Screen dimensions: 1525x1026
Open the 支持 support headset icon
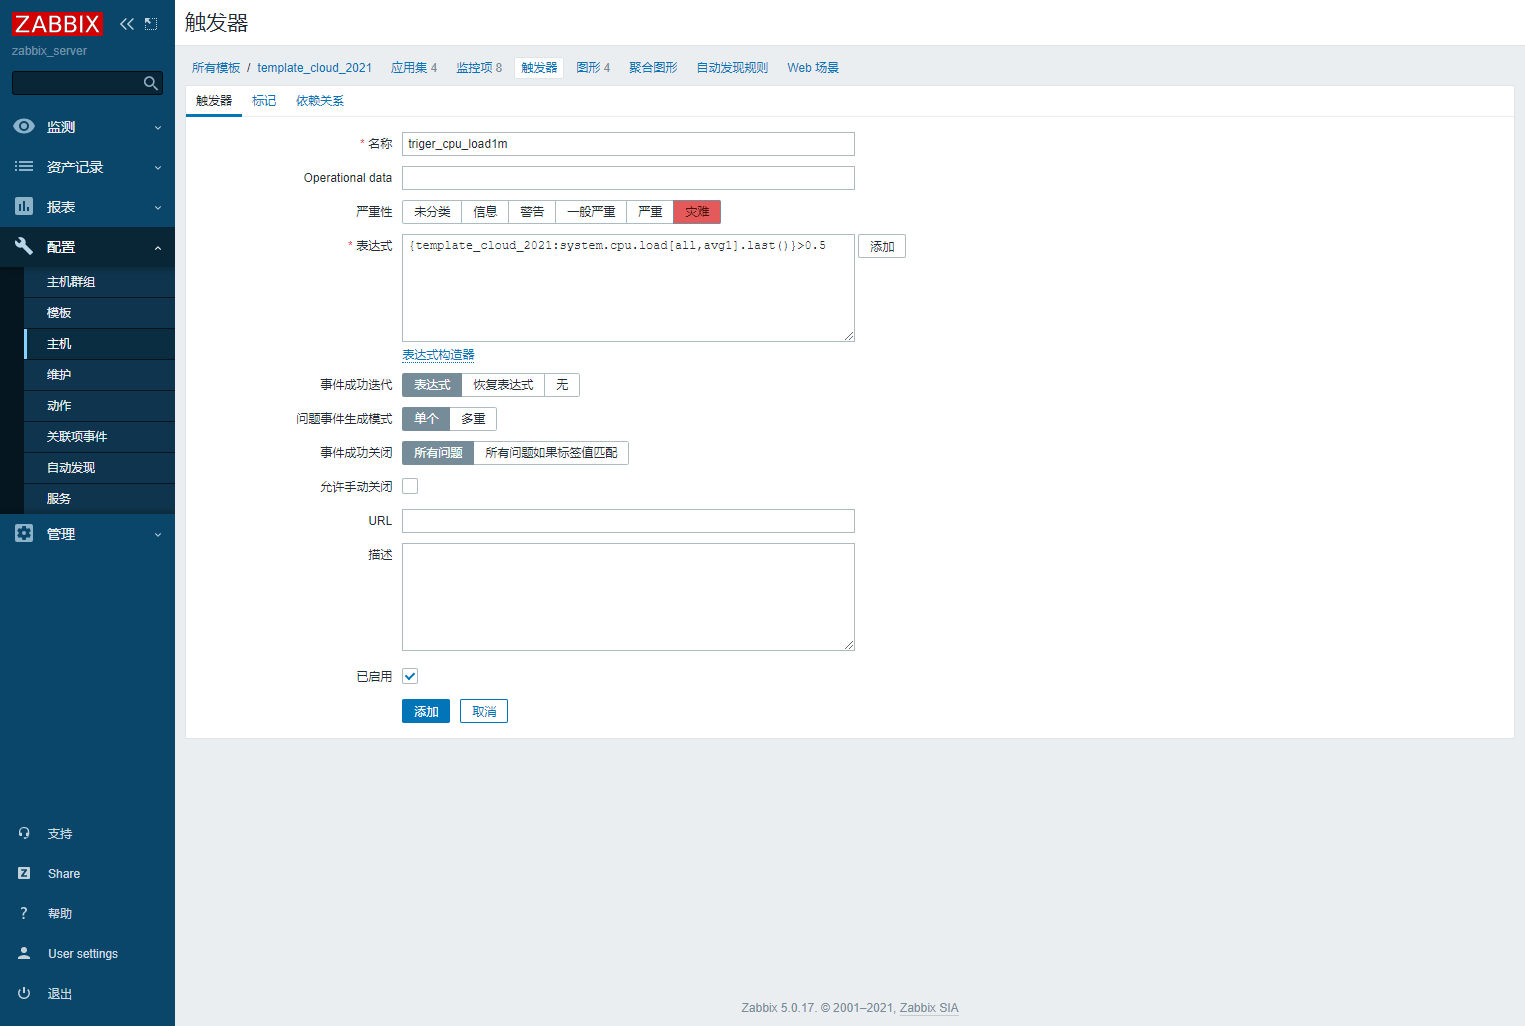(24, 833)
